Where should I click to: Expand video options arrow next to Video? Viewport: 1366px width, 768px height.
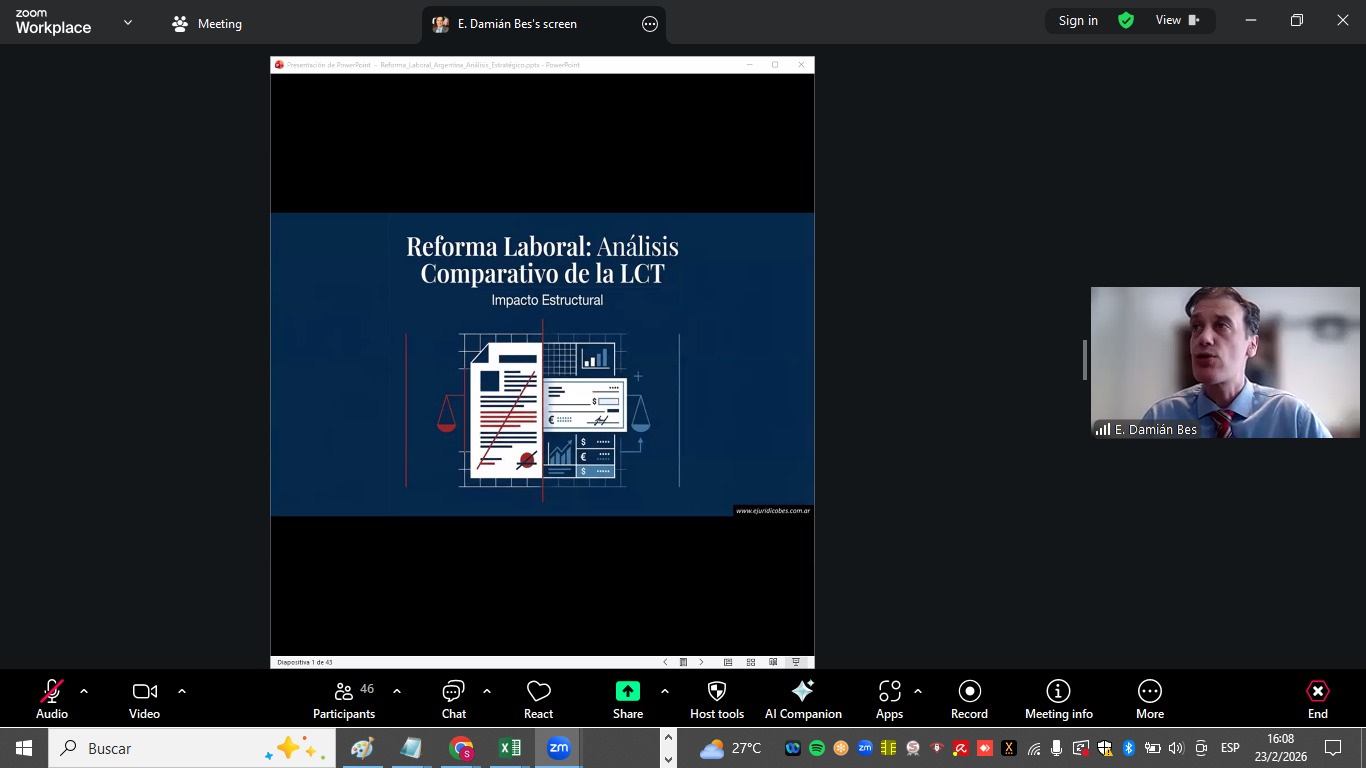click(182, 691)
